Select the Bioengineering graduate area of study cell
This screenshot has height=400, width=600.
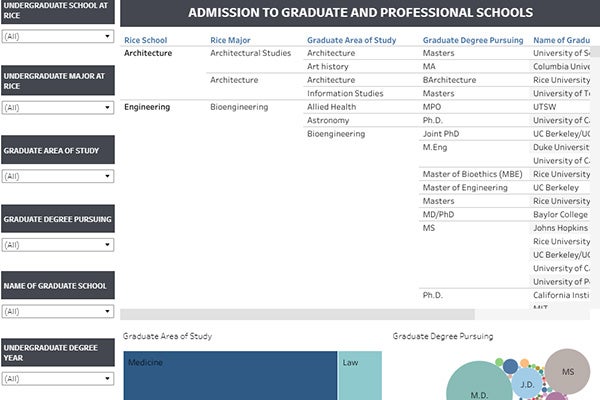coord(336,134)
